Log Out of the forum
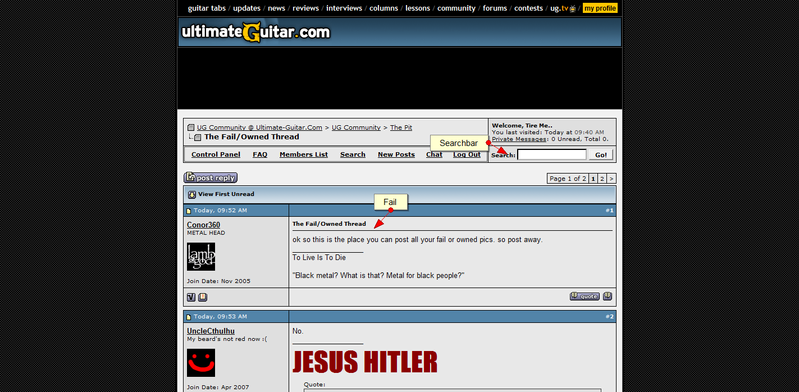Screen dimensions: 799x392 tap(467, 154)
